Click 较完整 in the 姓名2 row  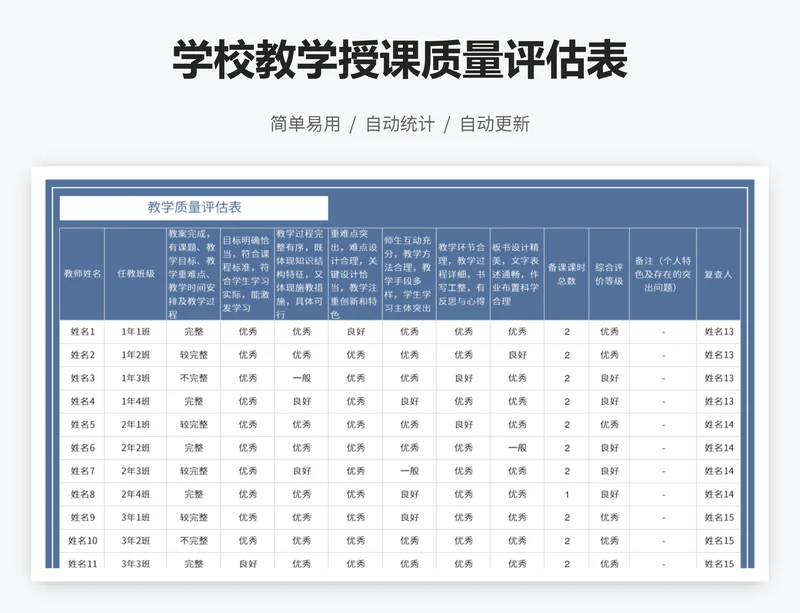click(194, 355)
